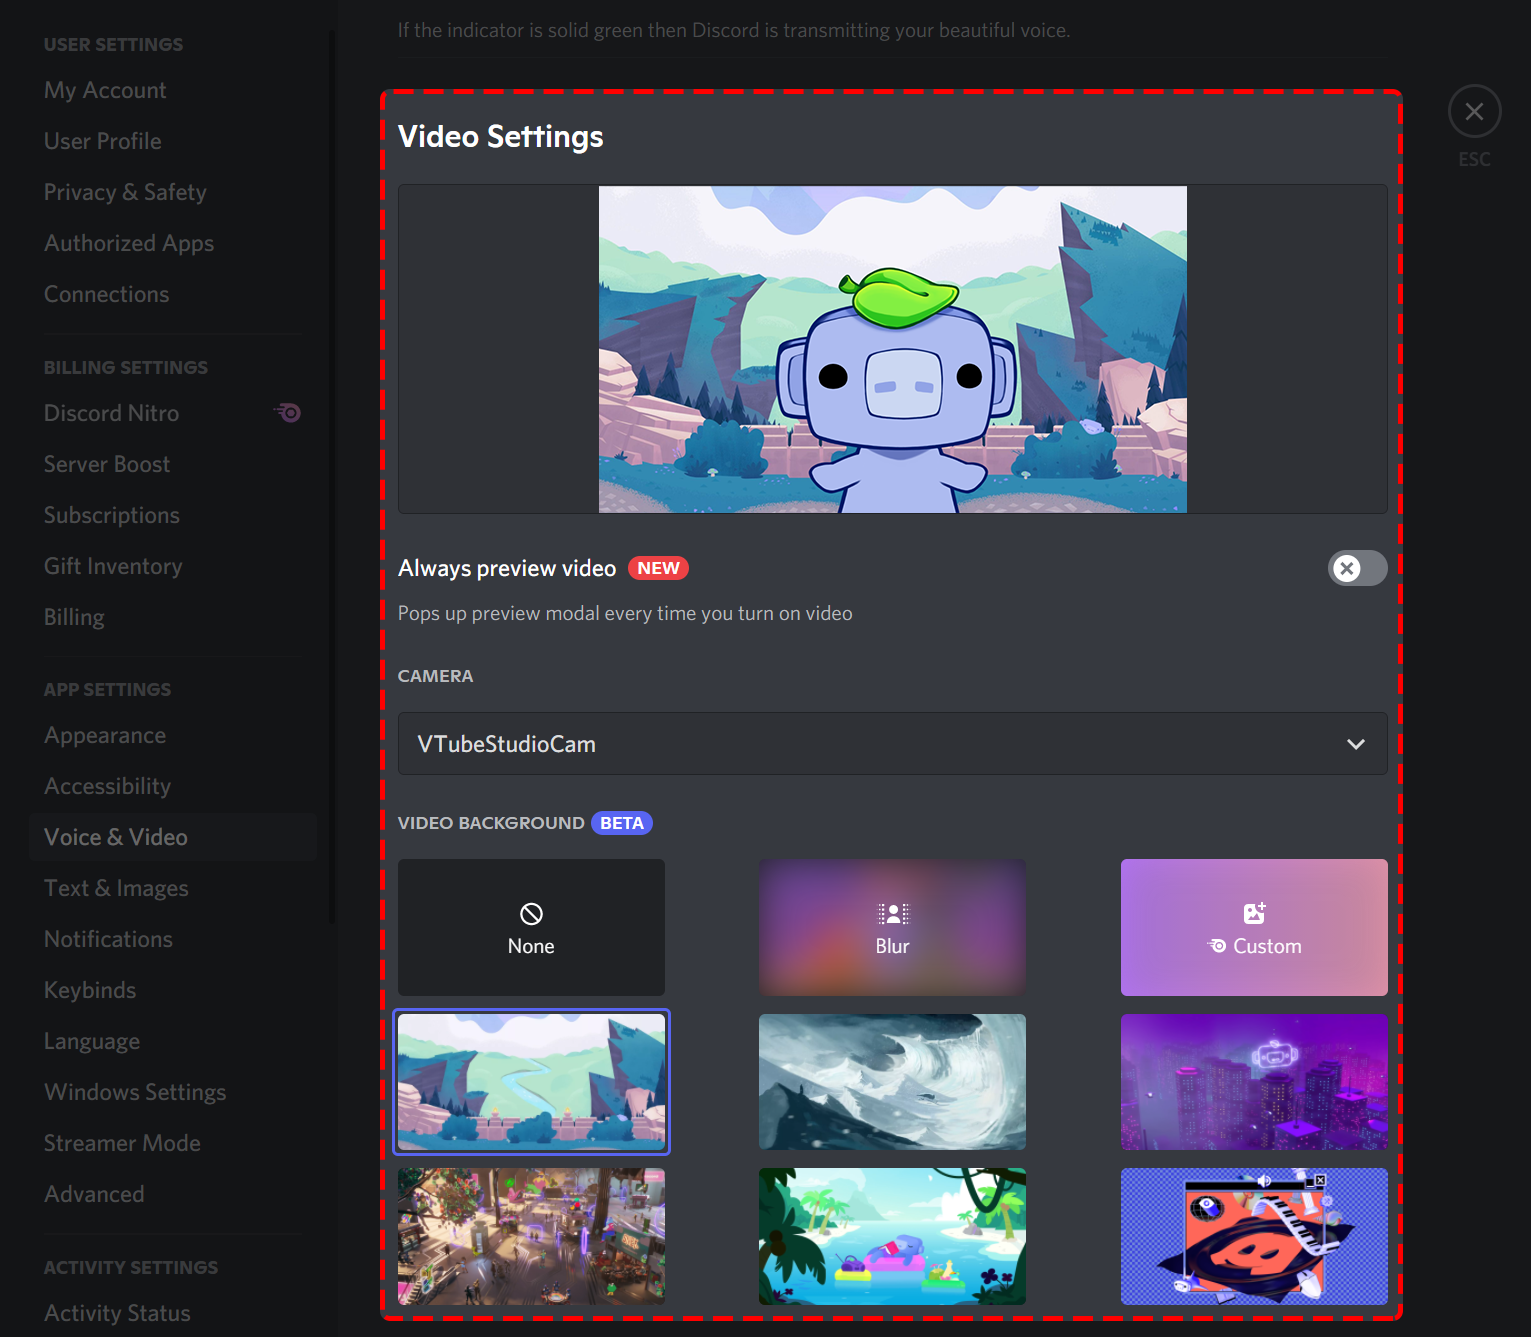Select the orange retro window background

[1253, 1236]
